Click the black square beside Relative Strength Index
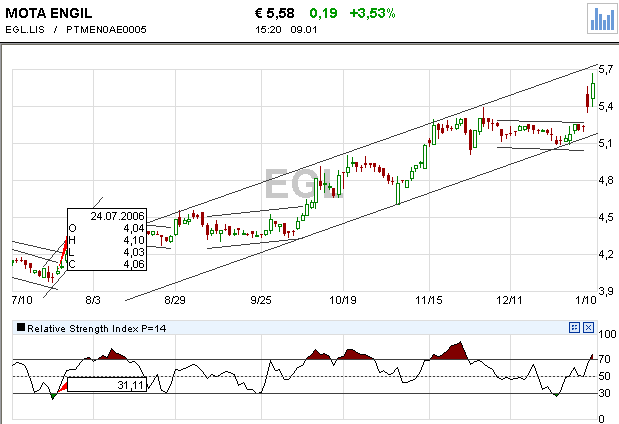This screenshot has width=619, height=424. pyautogui.click(x=21, y=327)
